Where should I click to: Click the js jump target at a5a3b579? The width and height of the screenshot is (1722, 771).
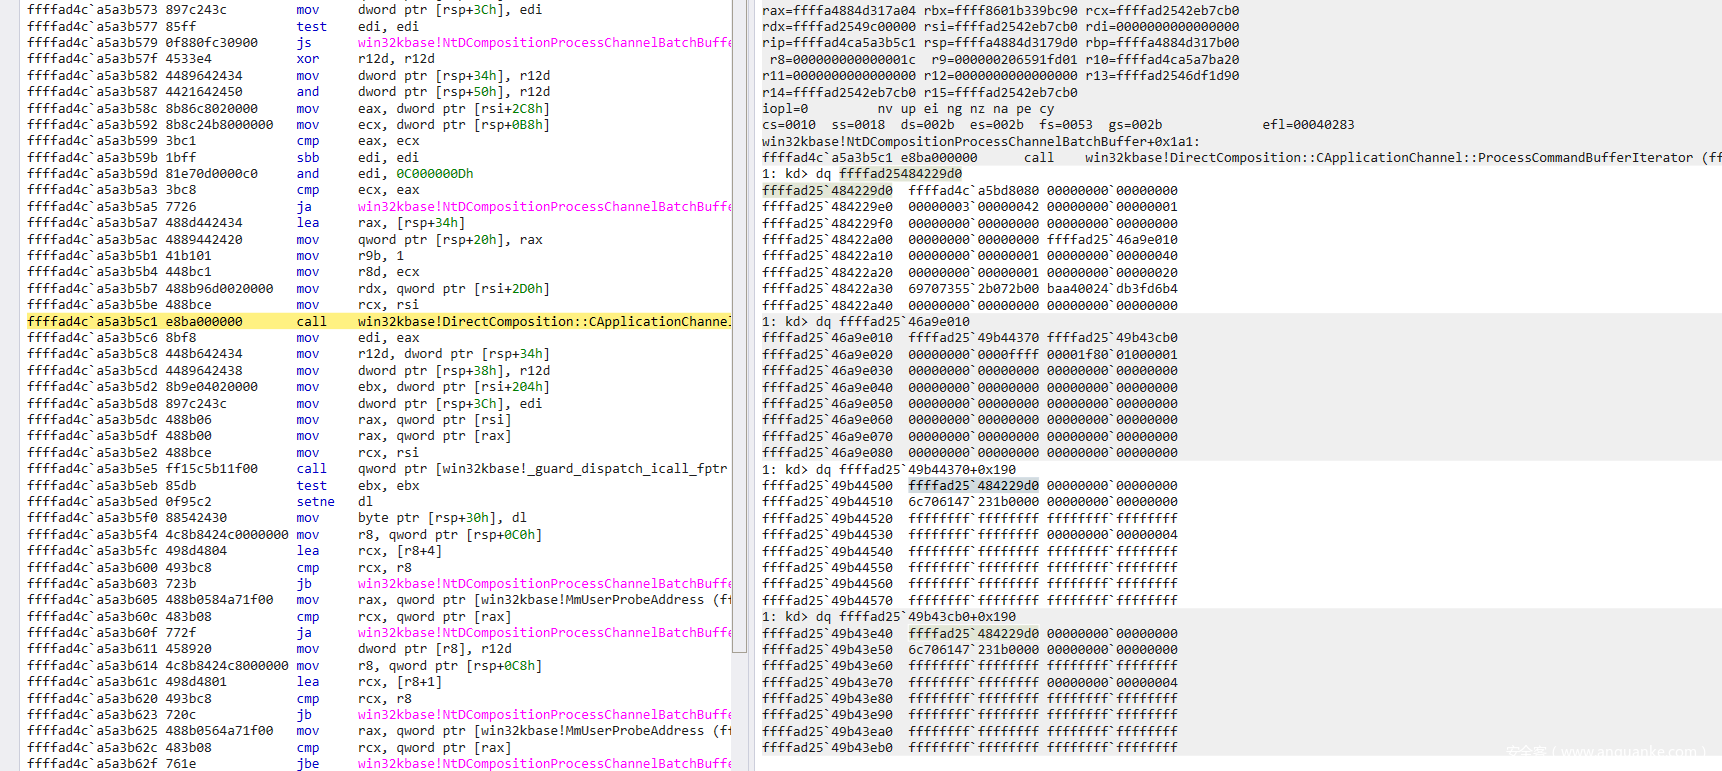(x=543, y=43)
